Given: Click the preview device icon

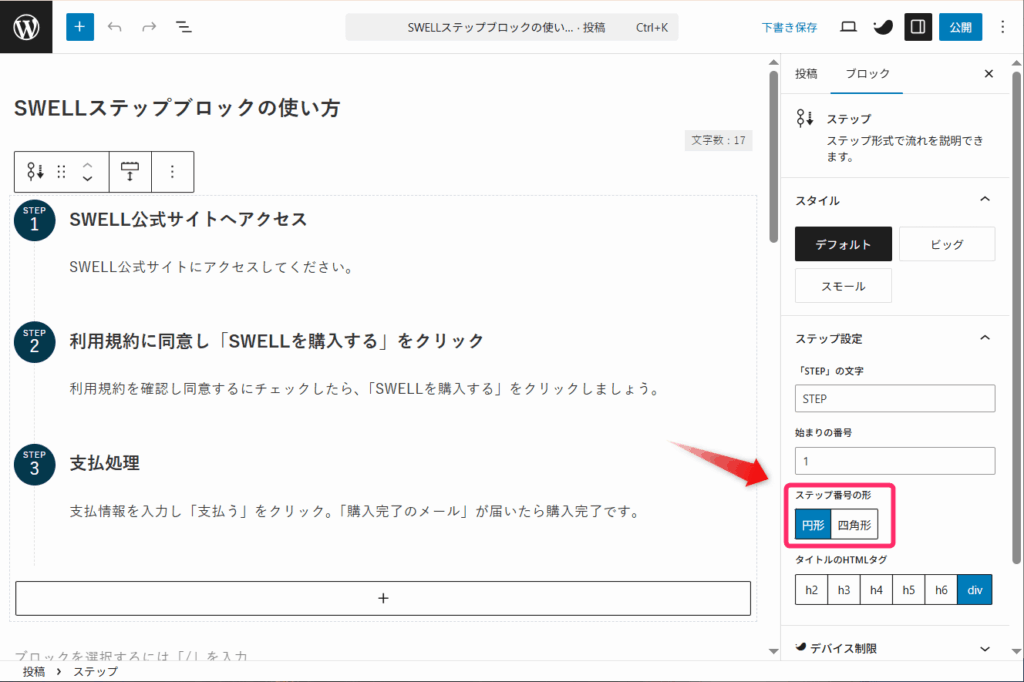Looking at the screenshot, I should tap(848, 27).
